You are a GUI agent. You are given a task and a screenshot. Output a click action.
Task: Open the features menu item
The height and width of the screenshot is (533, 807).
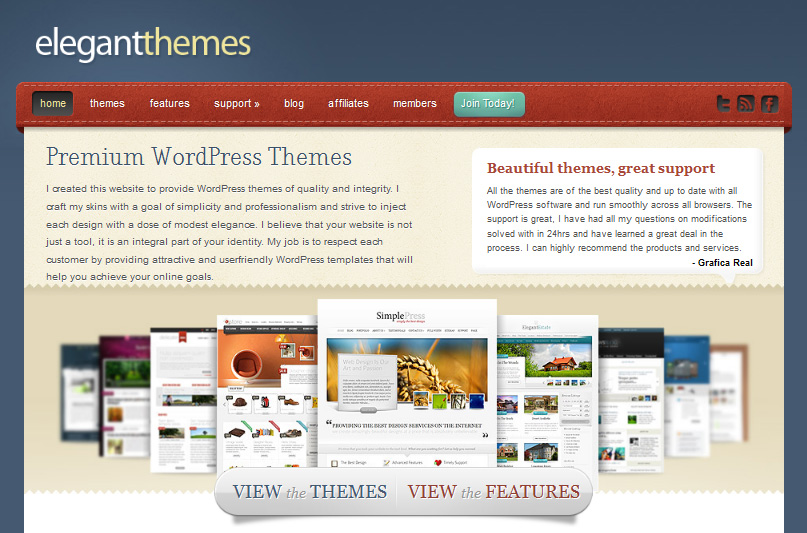click(x=169, y=103)
